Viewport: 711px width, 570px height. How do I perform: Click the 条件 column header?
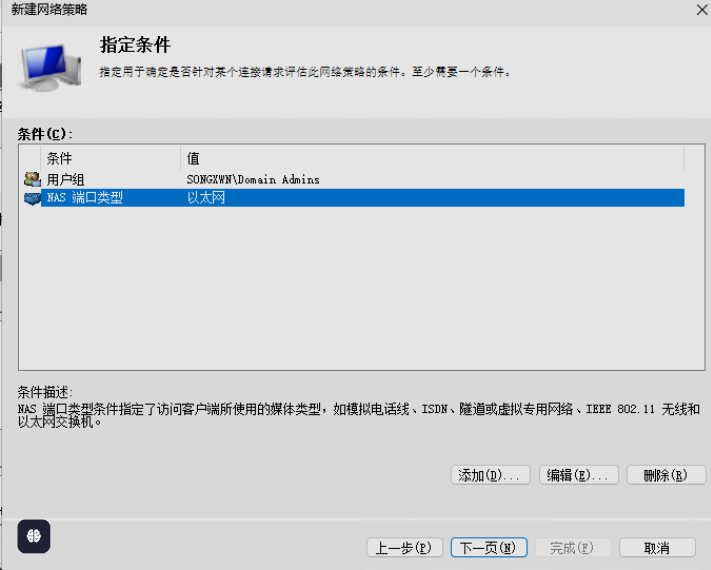point(111,158)
